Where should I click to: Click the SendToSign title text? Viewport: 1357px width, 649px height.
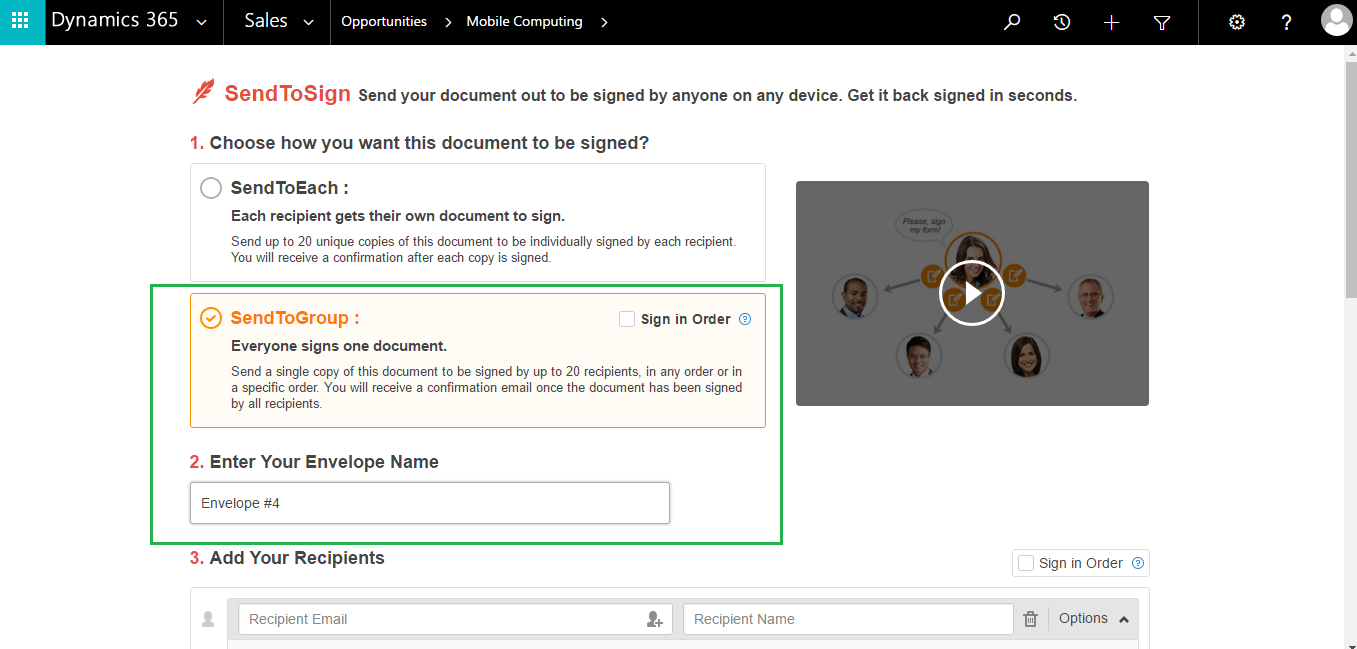click(x=288, y=94)
